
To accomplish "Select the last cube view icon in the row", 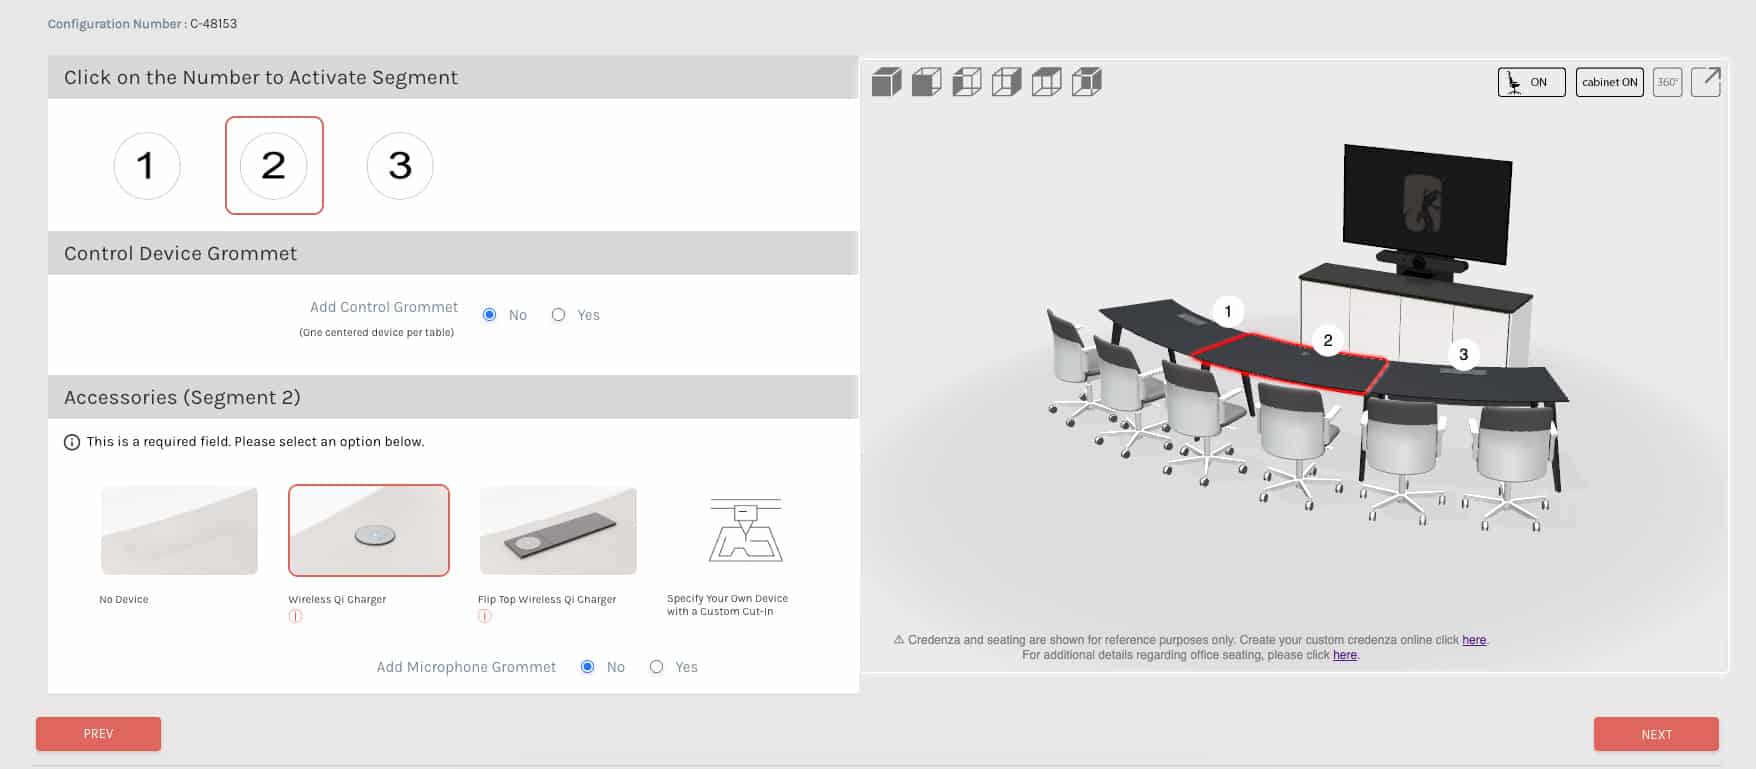I will click(x=1087, y=82).
